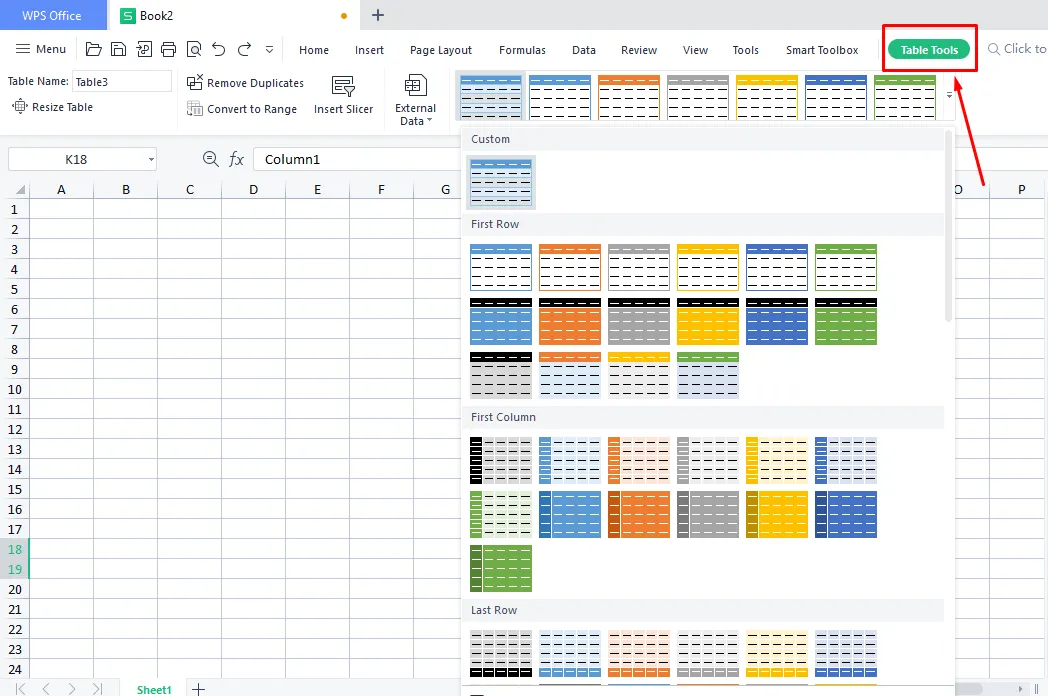1048x696 pixels.
Task: Select the orange First Row table style
Action: [570, 267]
